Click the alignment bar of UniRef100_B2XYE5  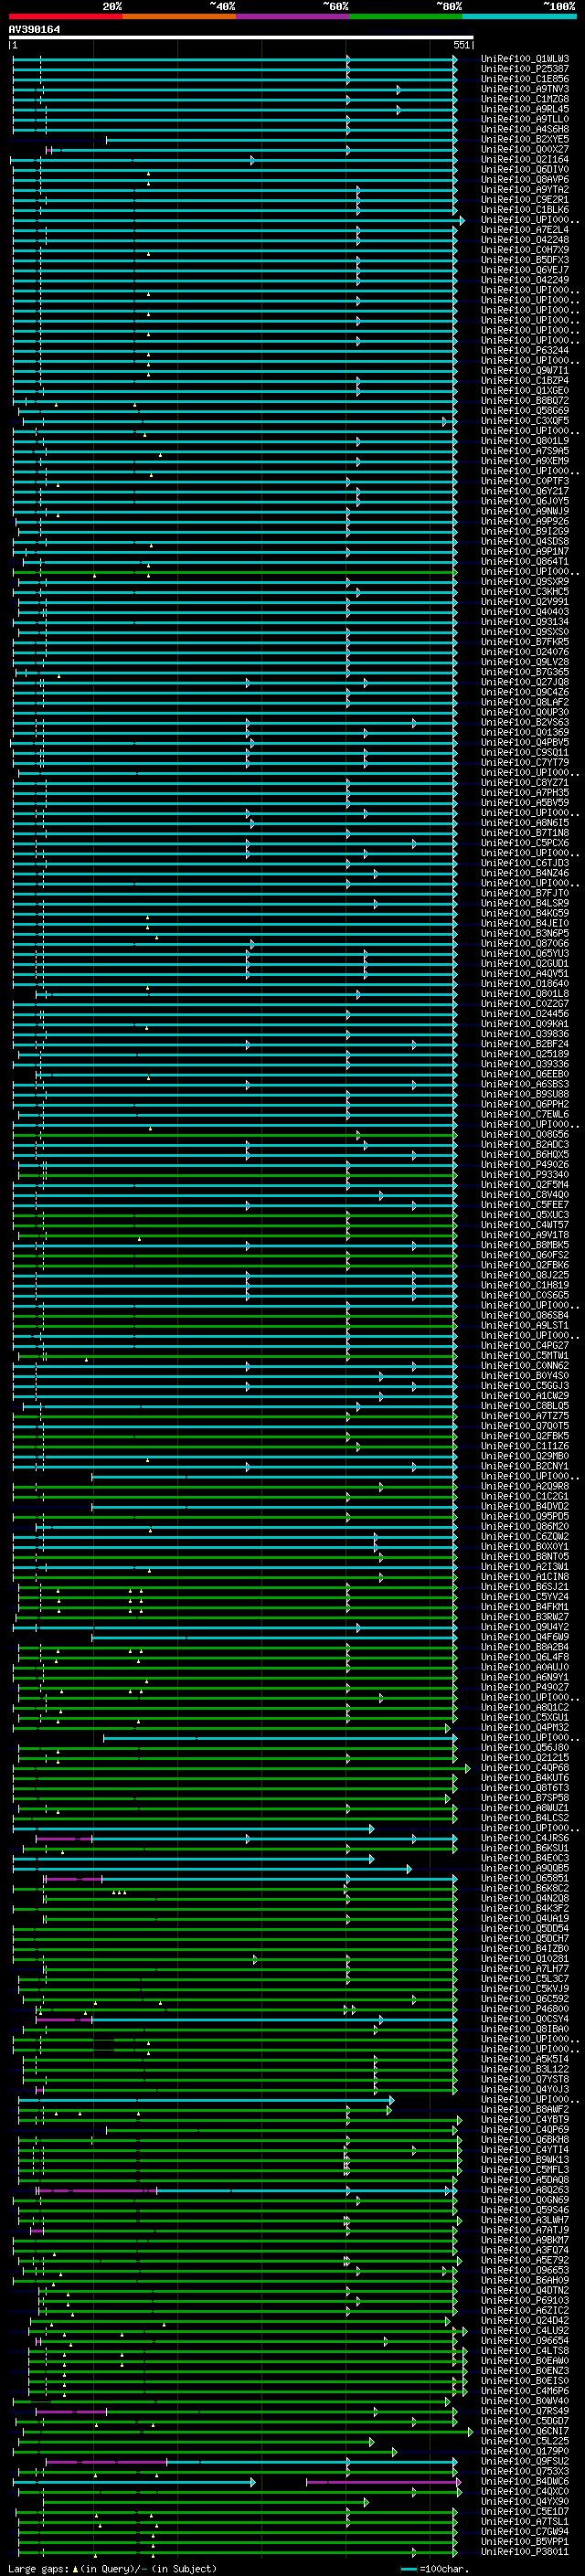(x=281, y=140)
